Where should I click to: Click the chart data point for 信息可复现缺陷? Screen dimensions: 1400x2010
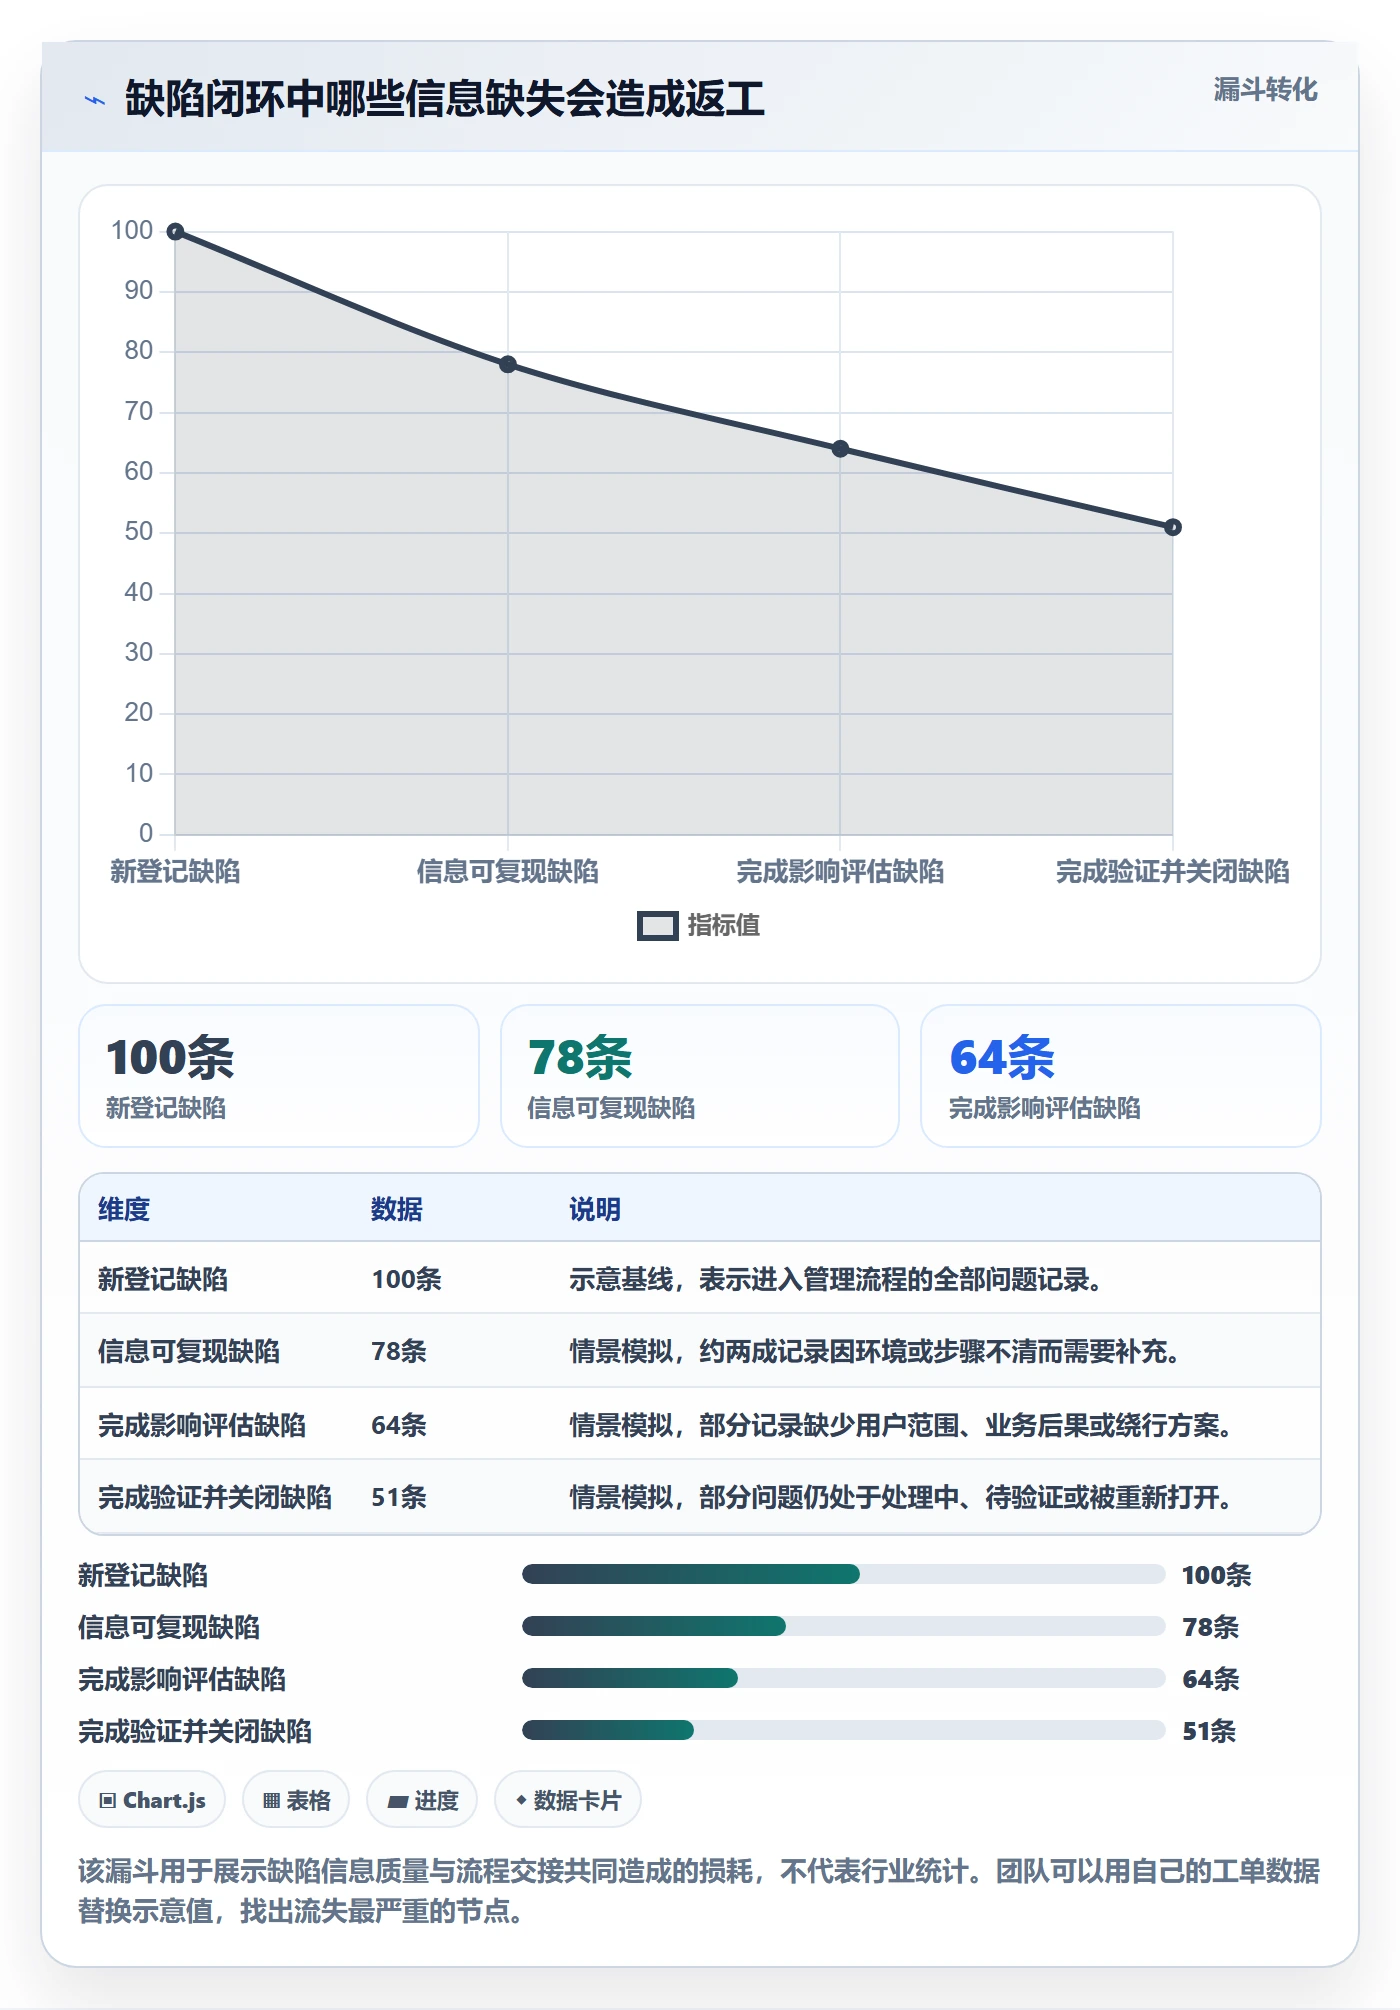click(508, 364)
